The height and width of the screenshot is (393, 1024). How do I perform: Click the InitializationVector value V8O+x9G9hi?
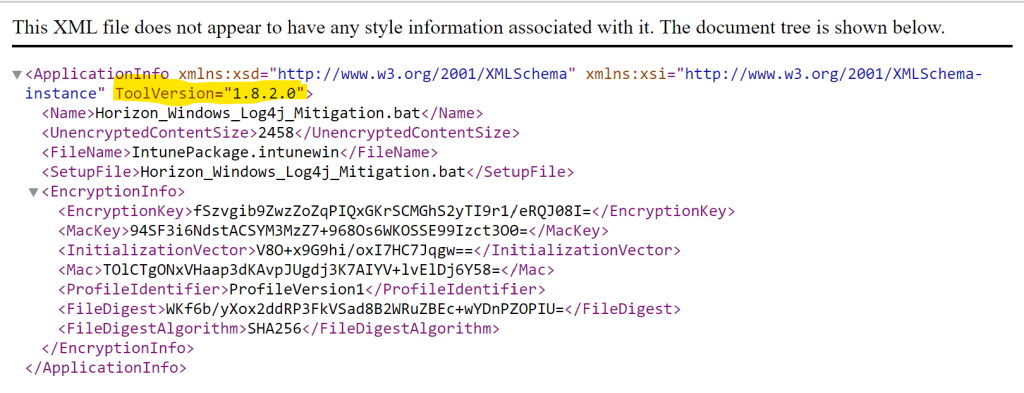(364, 251)
